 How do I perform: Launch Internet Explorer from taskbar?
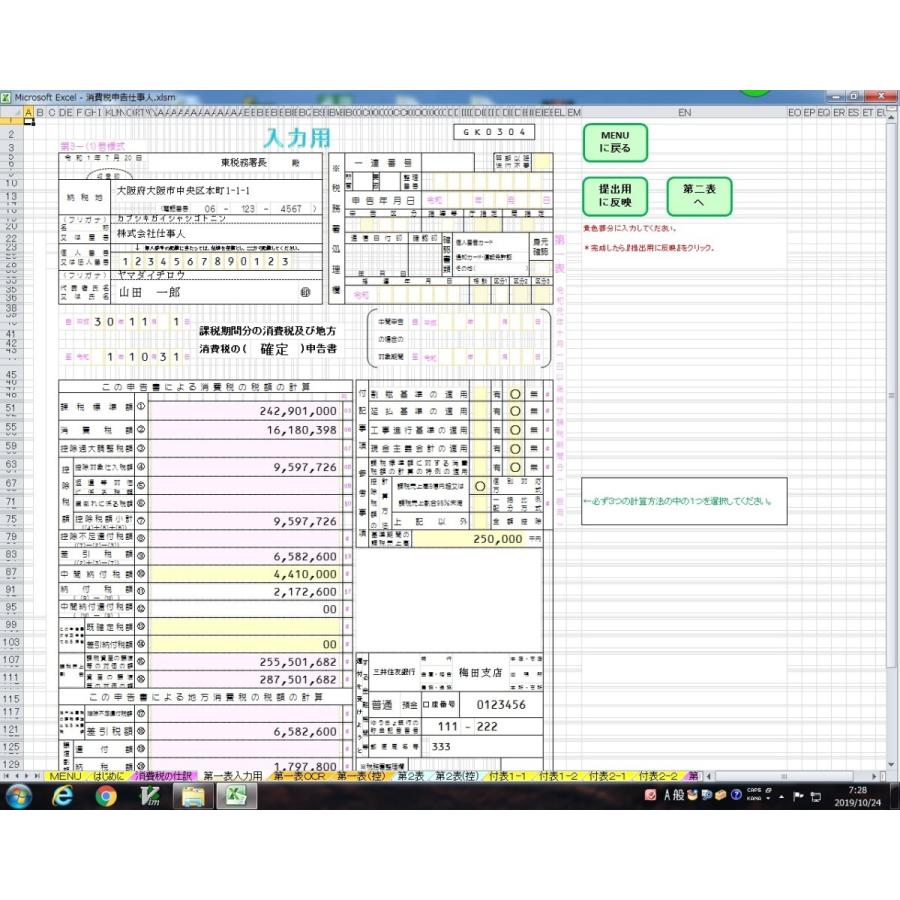(x=63, y=796)
